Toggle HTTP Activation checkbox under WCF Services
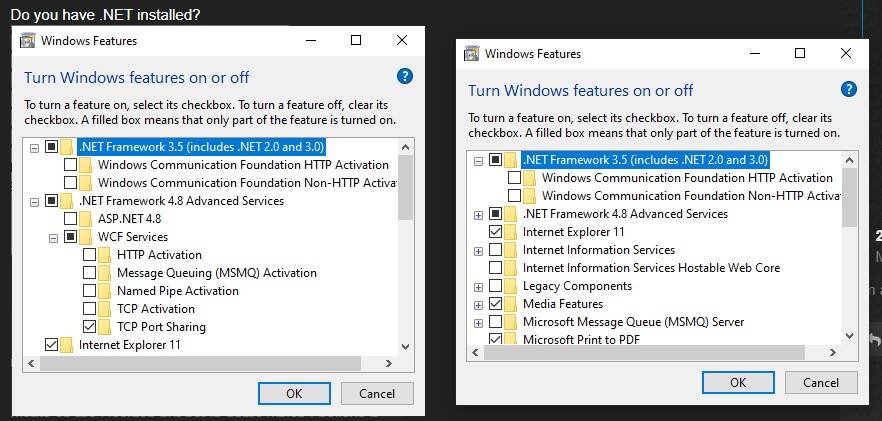The height and width of the screenshot is (421, 882). [x=89, y=255]
